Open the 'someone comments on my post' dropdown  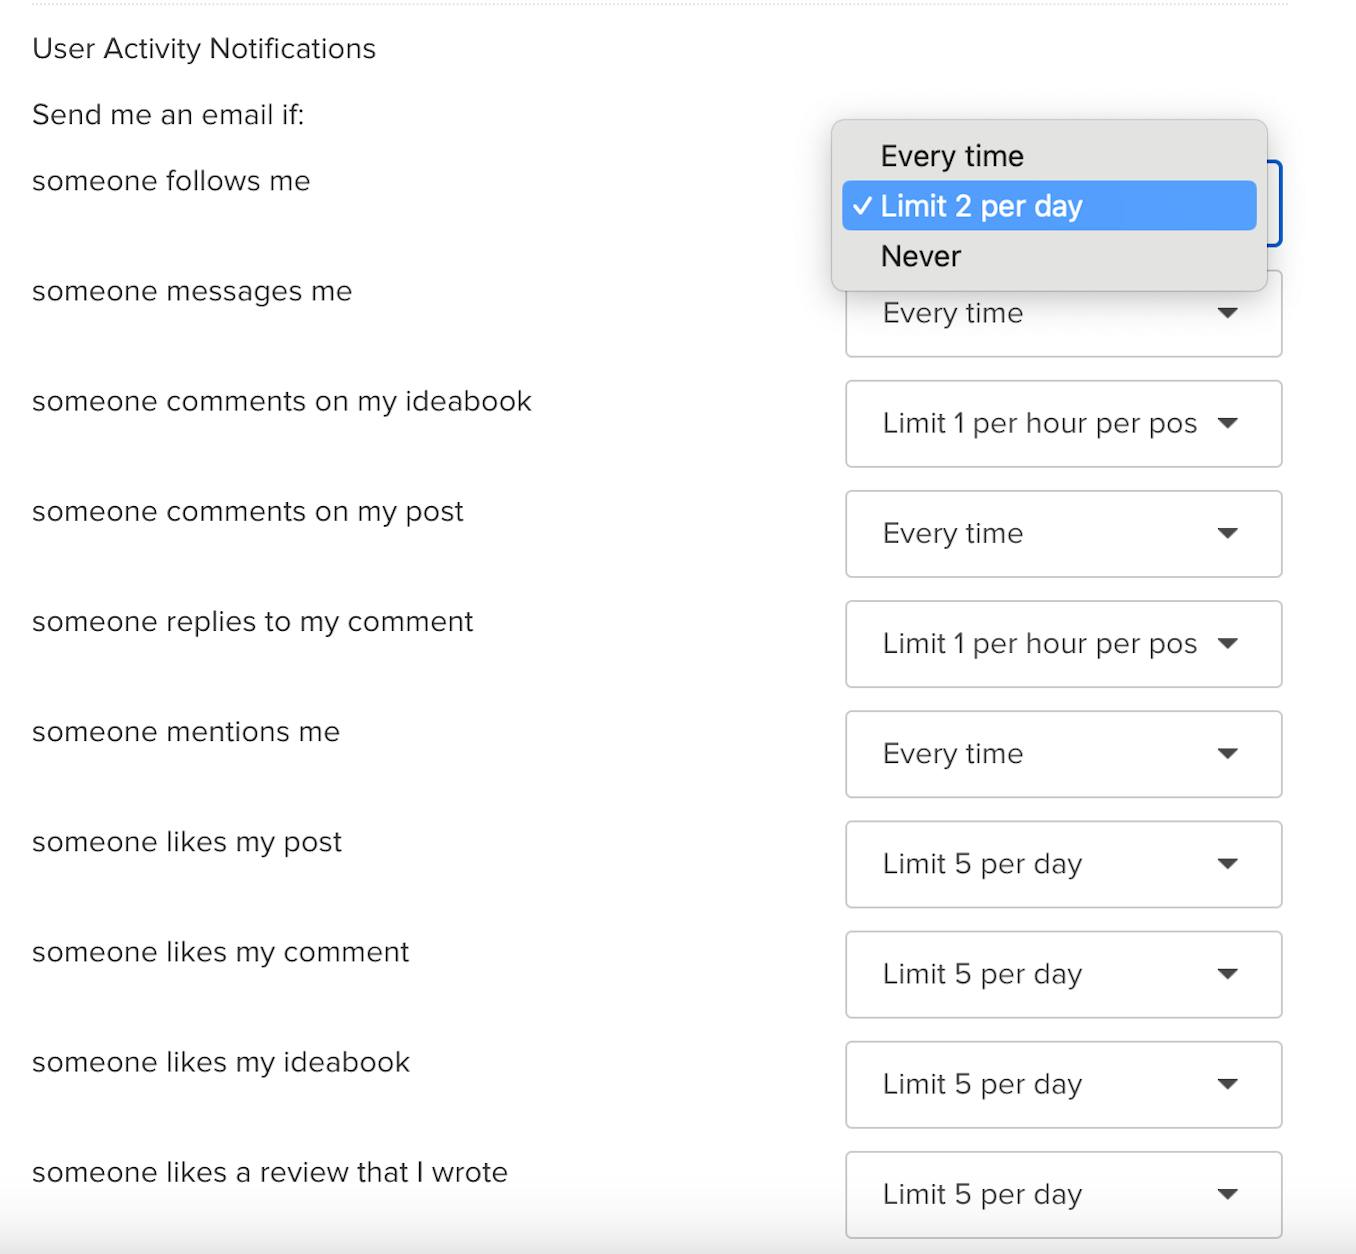(x=1063, y=534)
